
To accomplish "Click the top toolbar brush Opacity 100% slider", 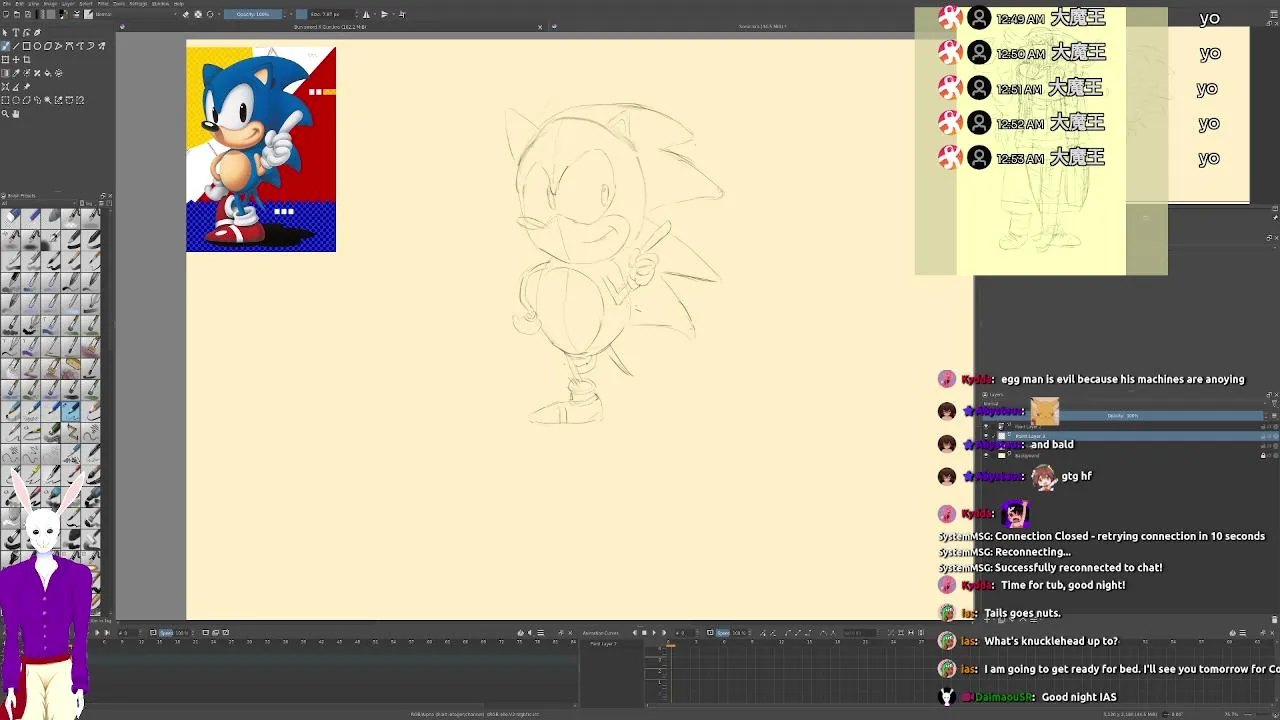I will click(253, 14).
